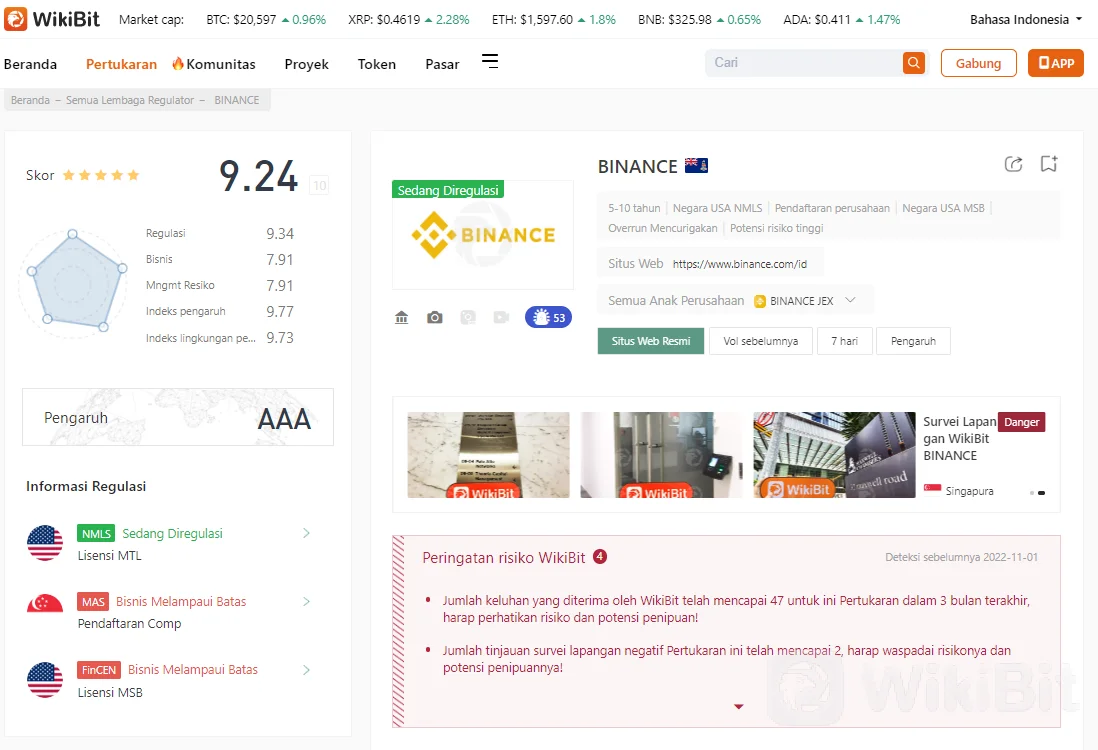Viewport: 1098px width, 750px height.
Task: Click the Pengaruh AAA rating card
Action: point(178,417)
